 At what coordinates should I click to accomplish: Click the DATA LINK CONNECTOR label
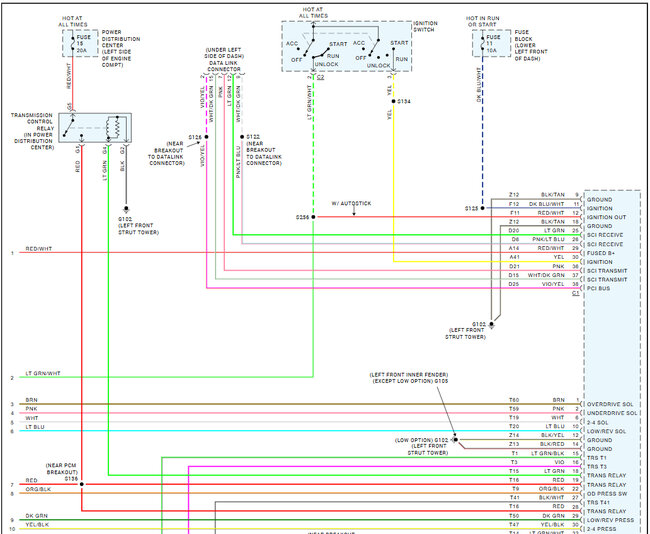pyautogui.click(x=223, y=66)
